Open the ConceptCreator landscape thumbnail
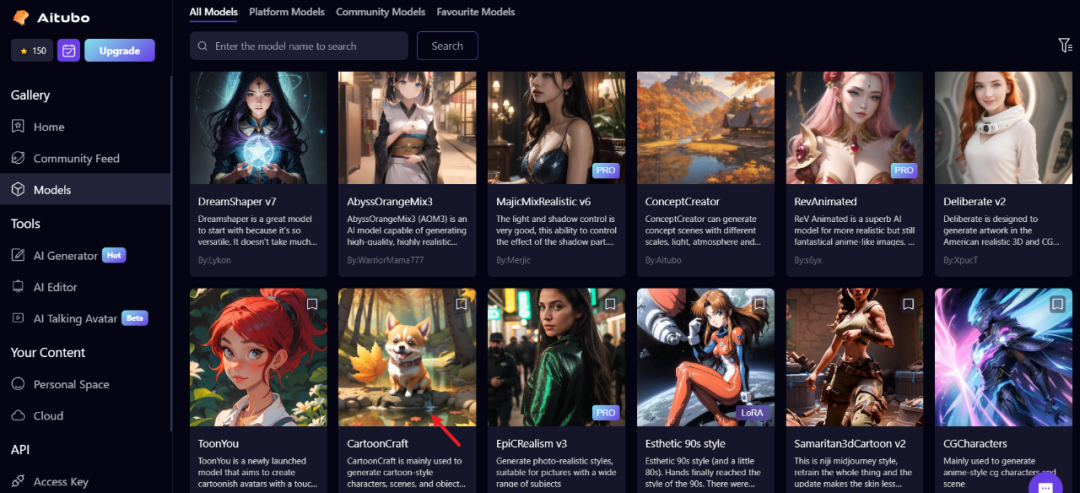The width and height of the screenshot is (1080, 493). pyautogui.click(x=705, y=127)
